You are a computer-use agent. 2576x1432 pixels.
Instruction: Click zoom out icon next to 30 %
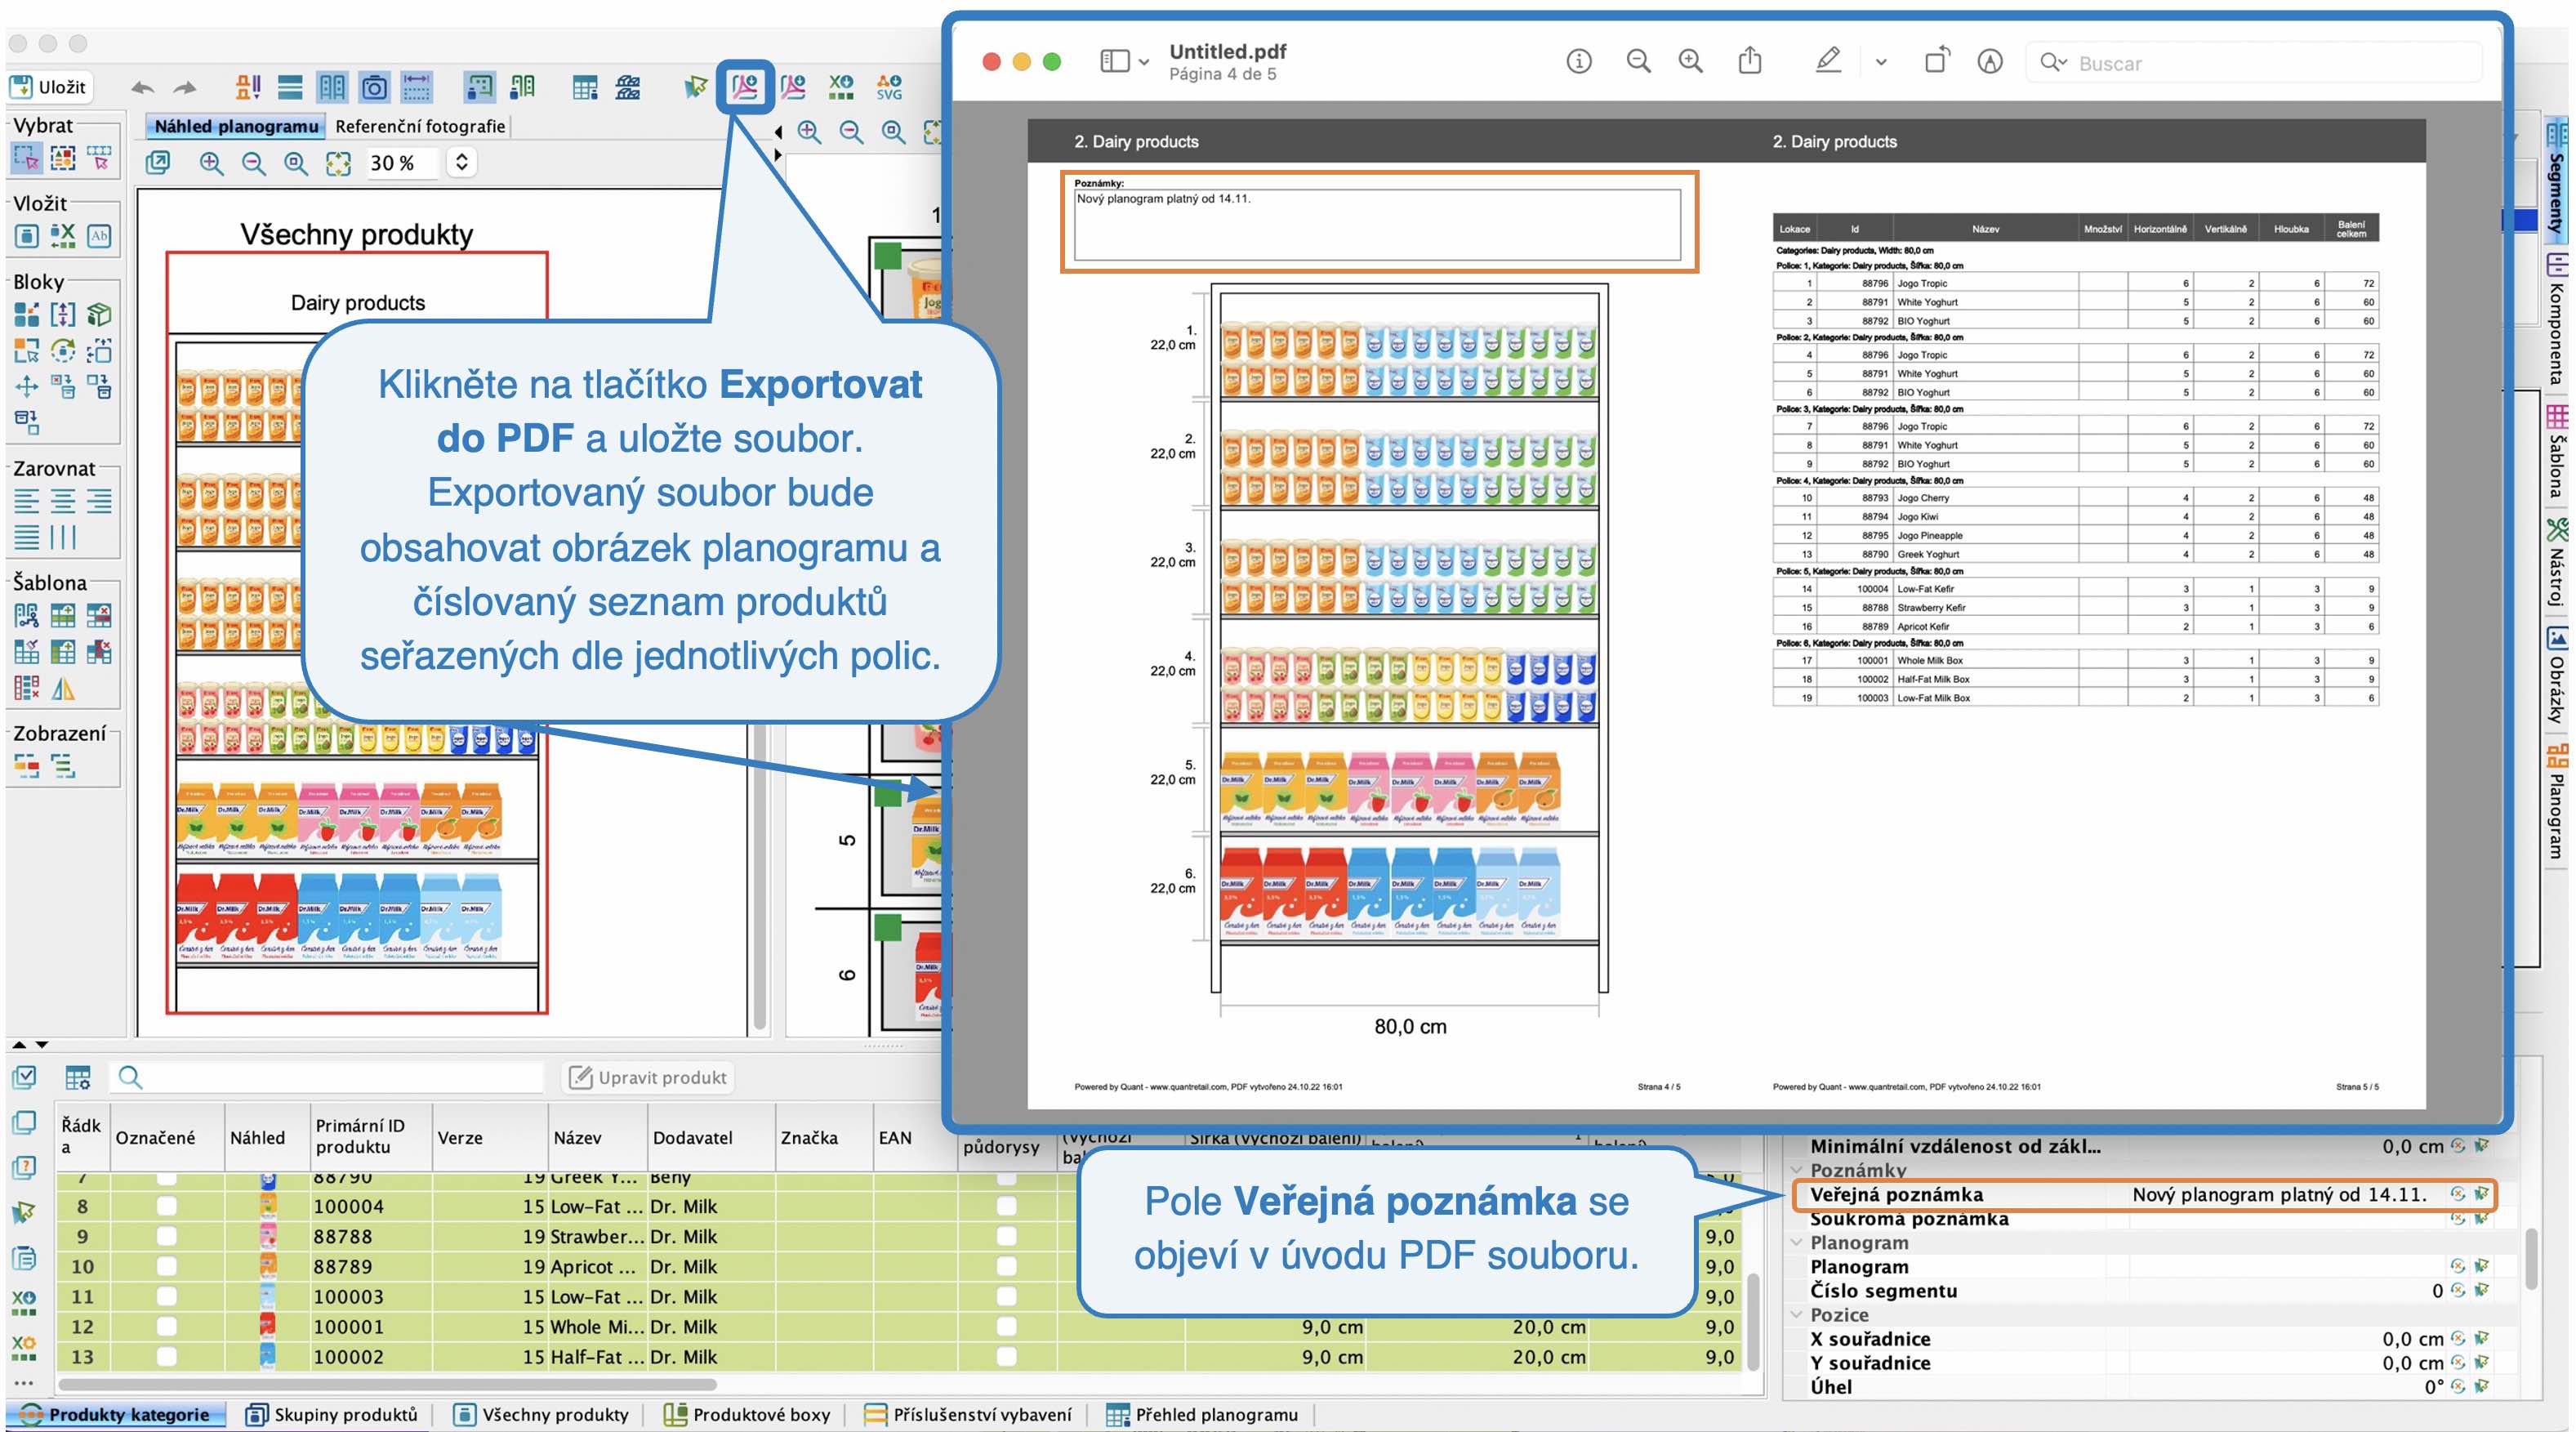(x=254, y=163)
